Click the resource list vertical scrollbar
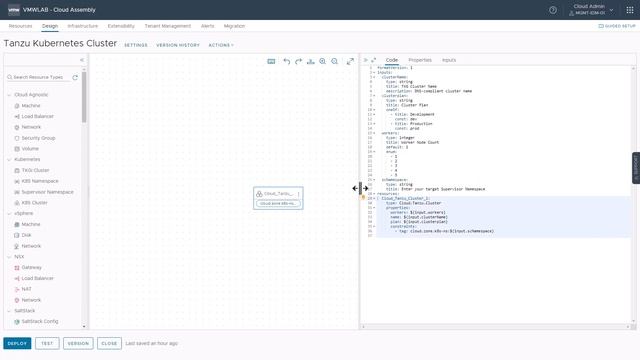Screen dimensions: 640x360 click(x=84, y=96)
